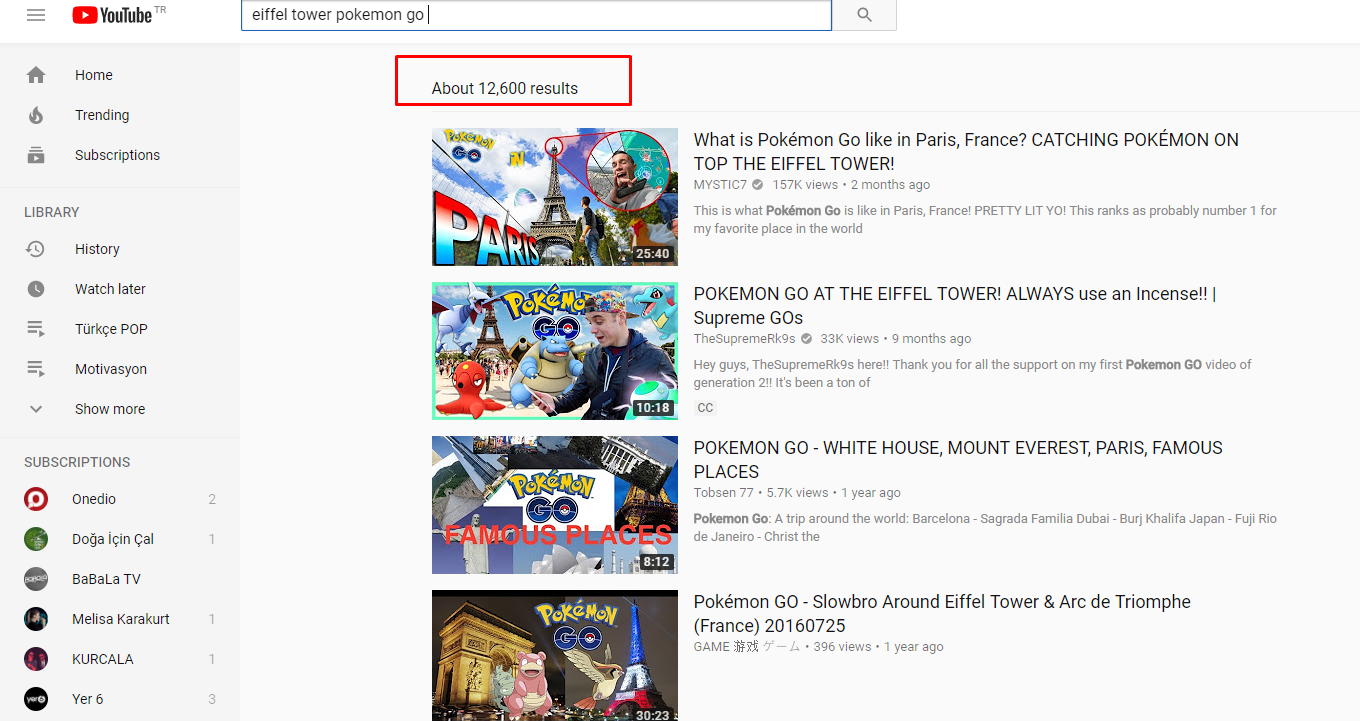Play the PARIS Eiffel Tower thumbnail video
Screen dimensions: 1360x721
tap(555, 197)
